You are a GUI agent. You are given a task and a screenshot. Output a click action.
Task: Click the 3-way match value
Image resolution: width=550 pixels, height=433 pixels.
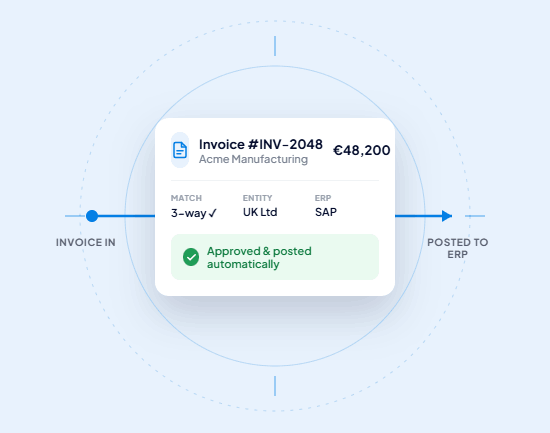point(194,213)
